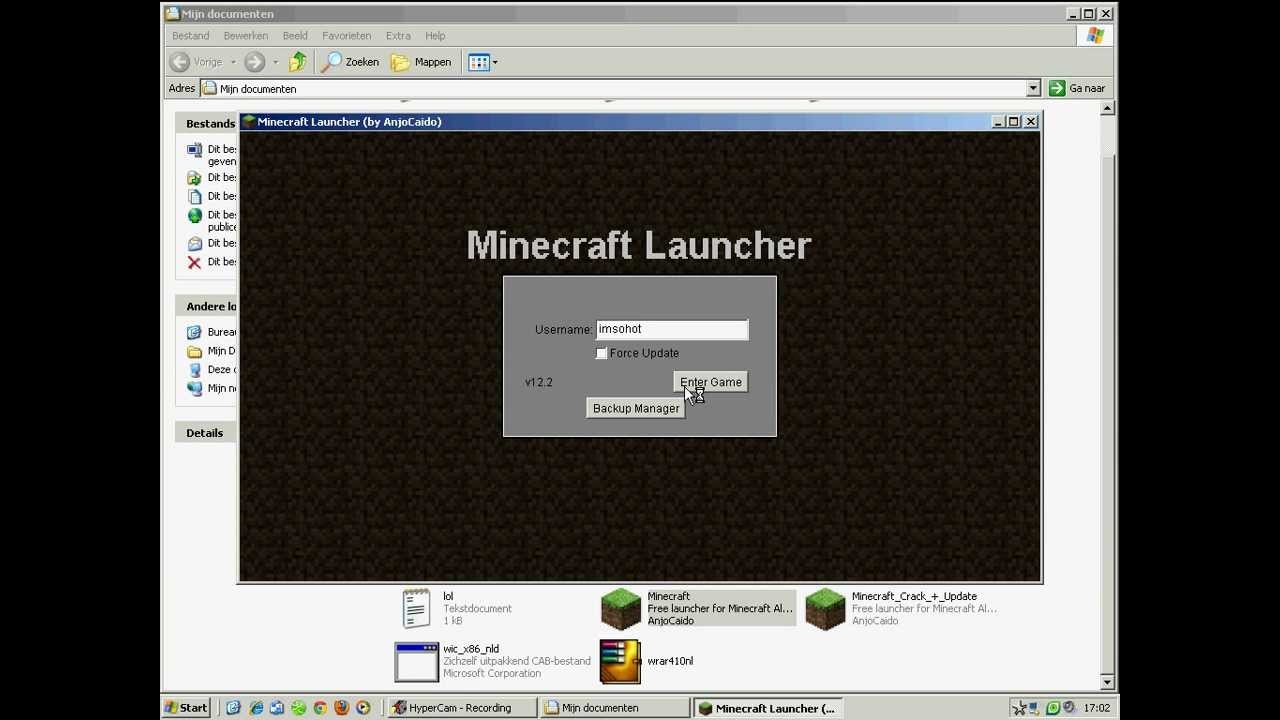Focus the Username input field
Viewport: 1280px width, 720px height.
tap(672, 329)
